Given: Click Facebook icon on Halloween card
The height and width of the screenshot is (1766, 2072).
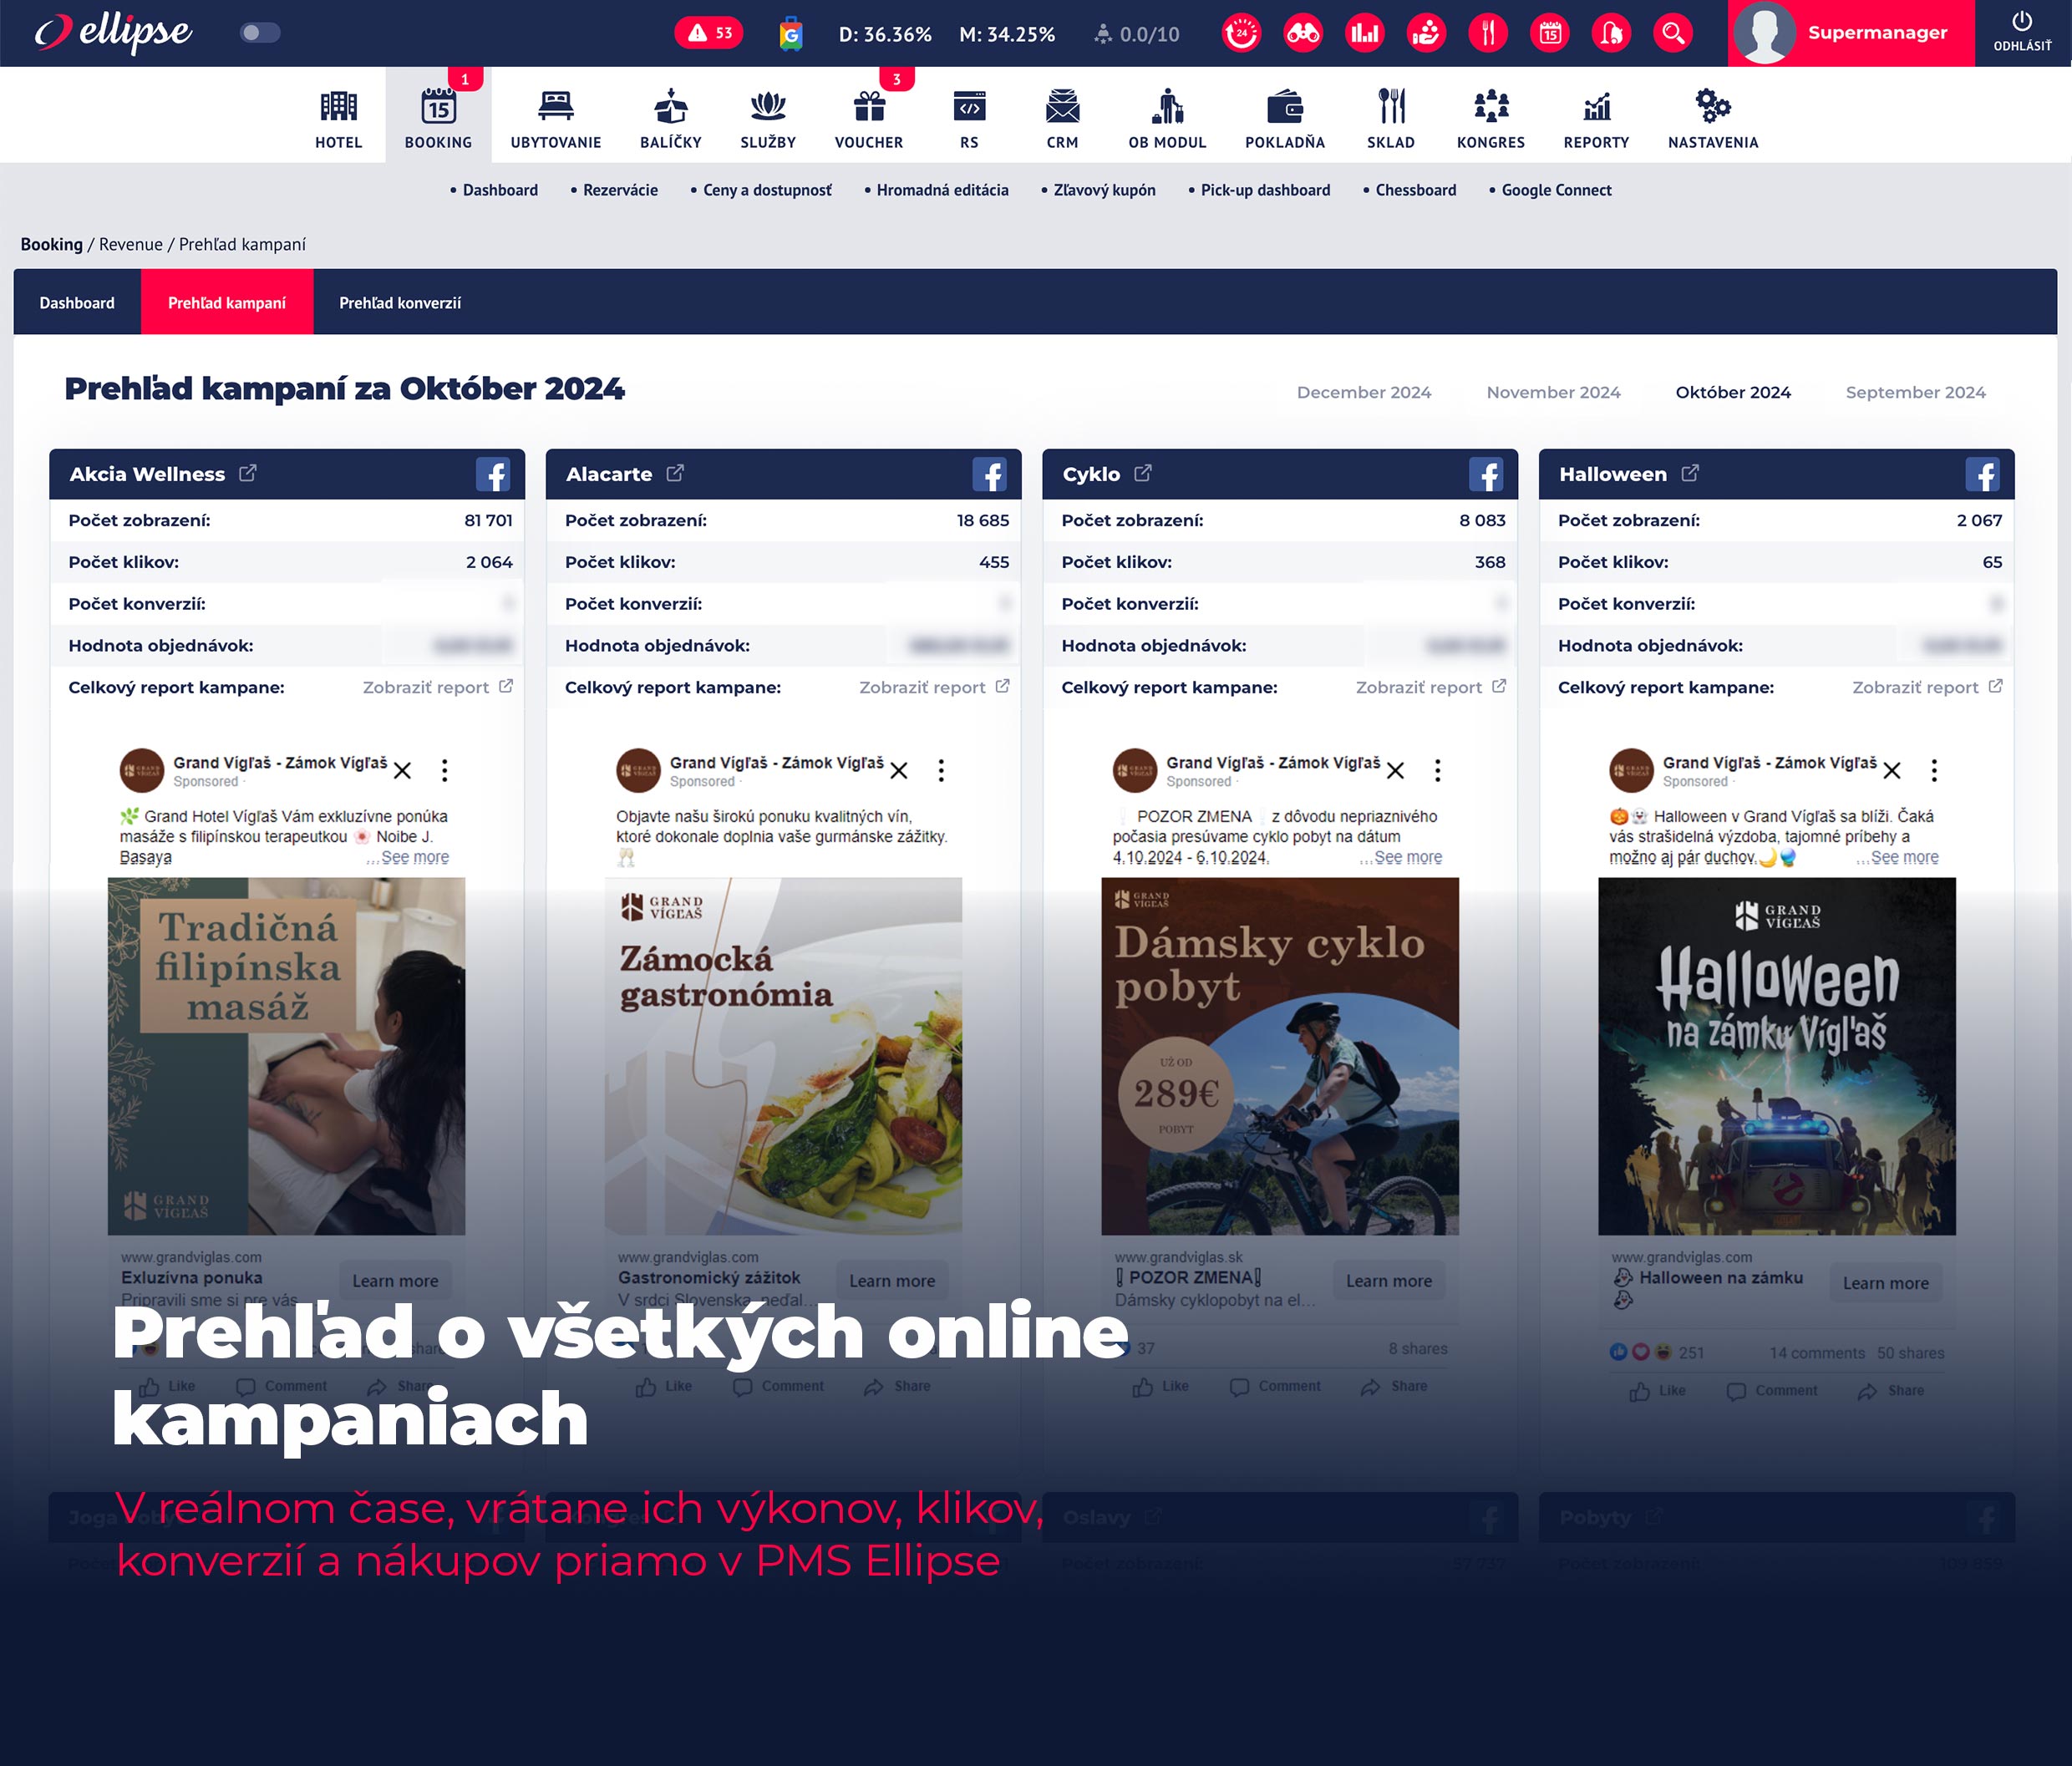Looking at the screenshot, I should click(x=1982, y=474).
